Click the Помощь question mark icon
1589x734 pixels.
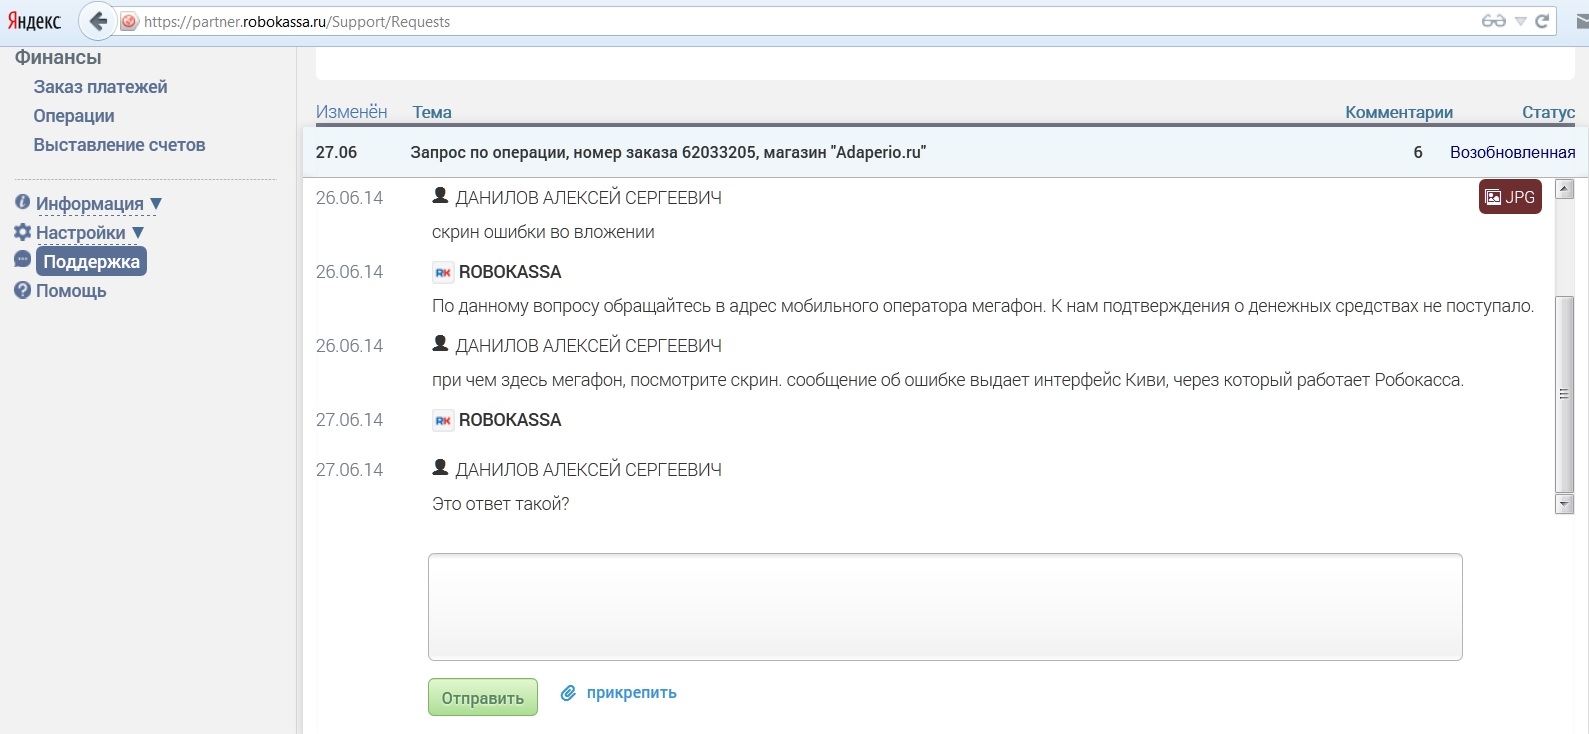(x=22, y=290)
